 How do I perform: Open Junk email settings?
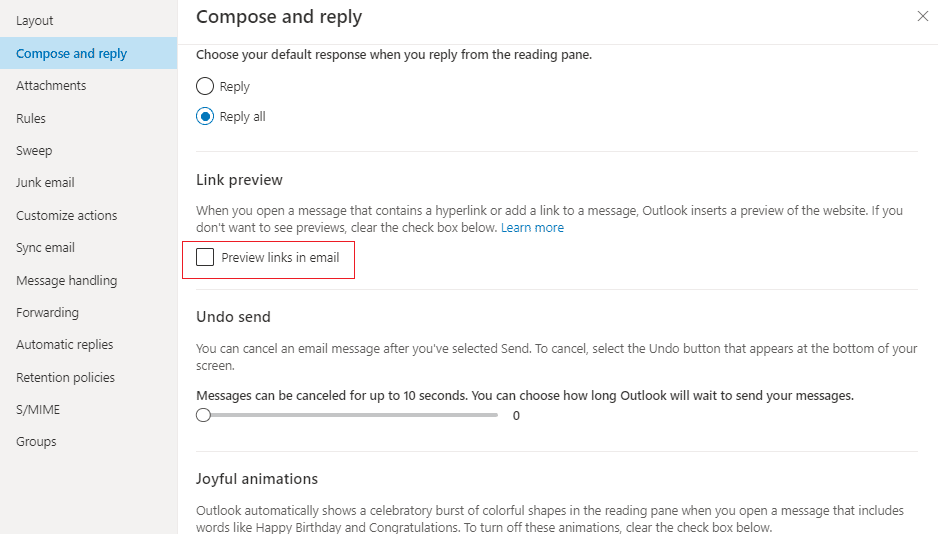point(45,183)
